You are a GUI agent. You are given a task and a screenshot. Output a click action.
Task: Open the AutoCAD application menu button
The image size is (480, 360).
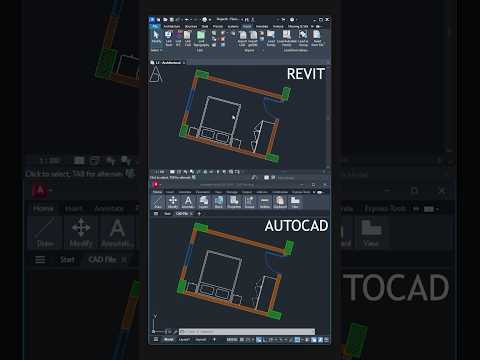pos(155,184)
